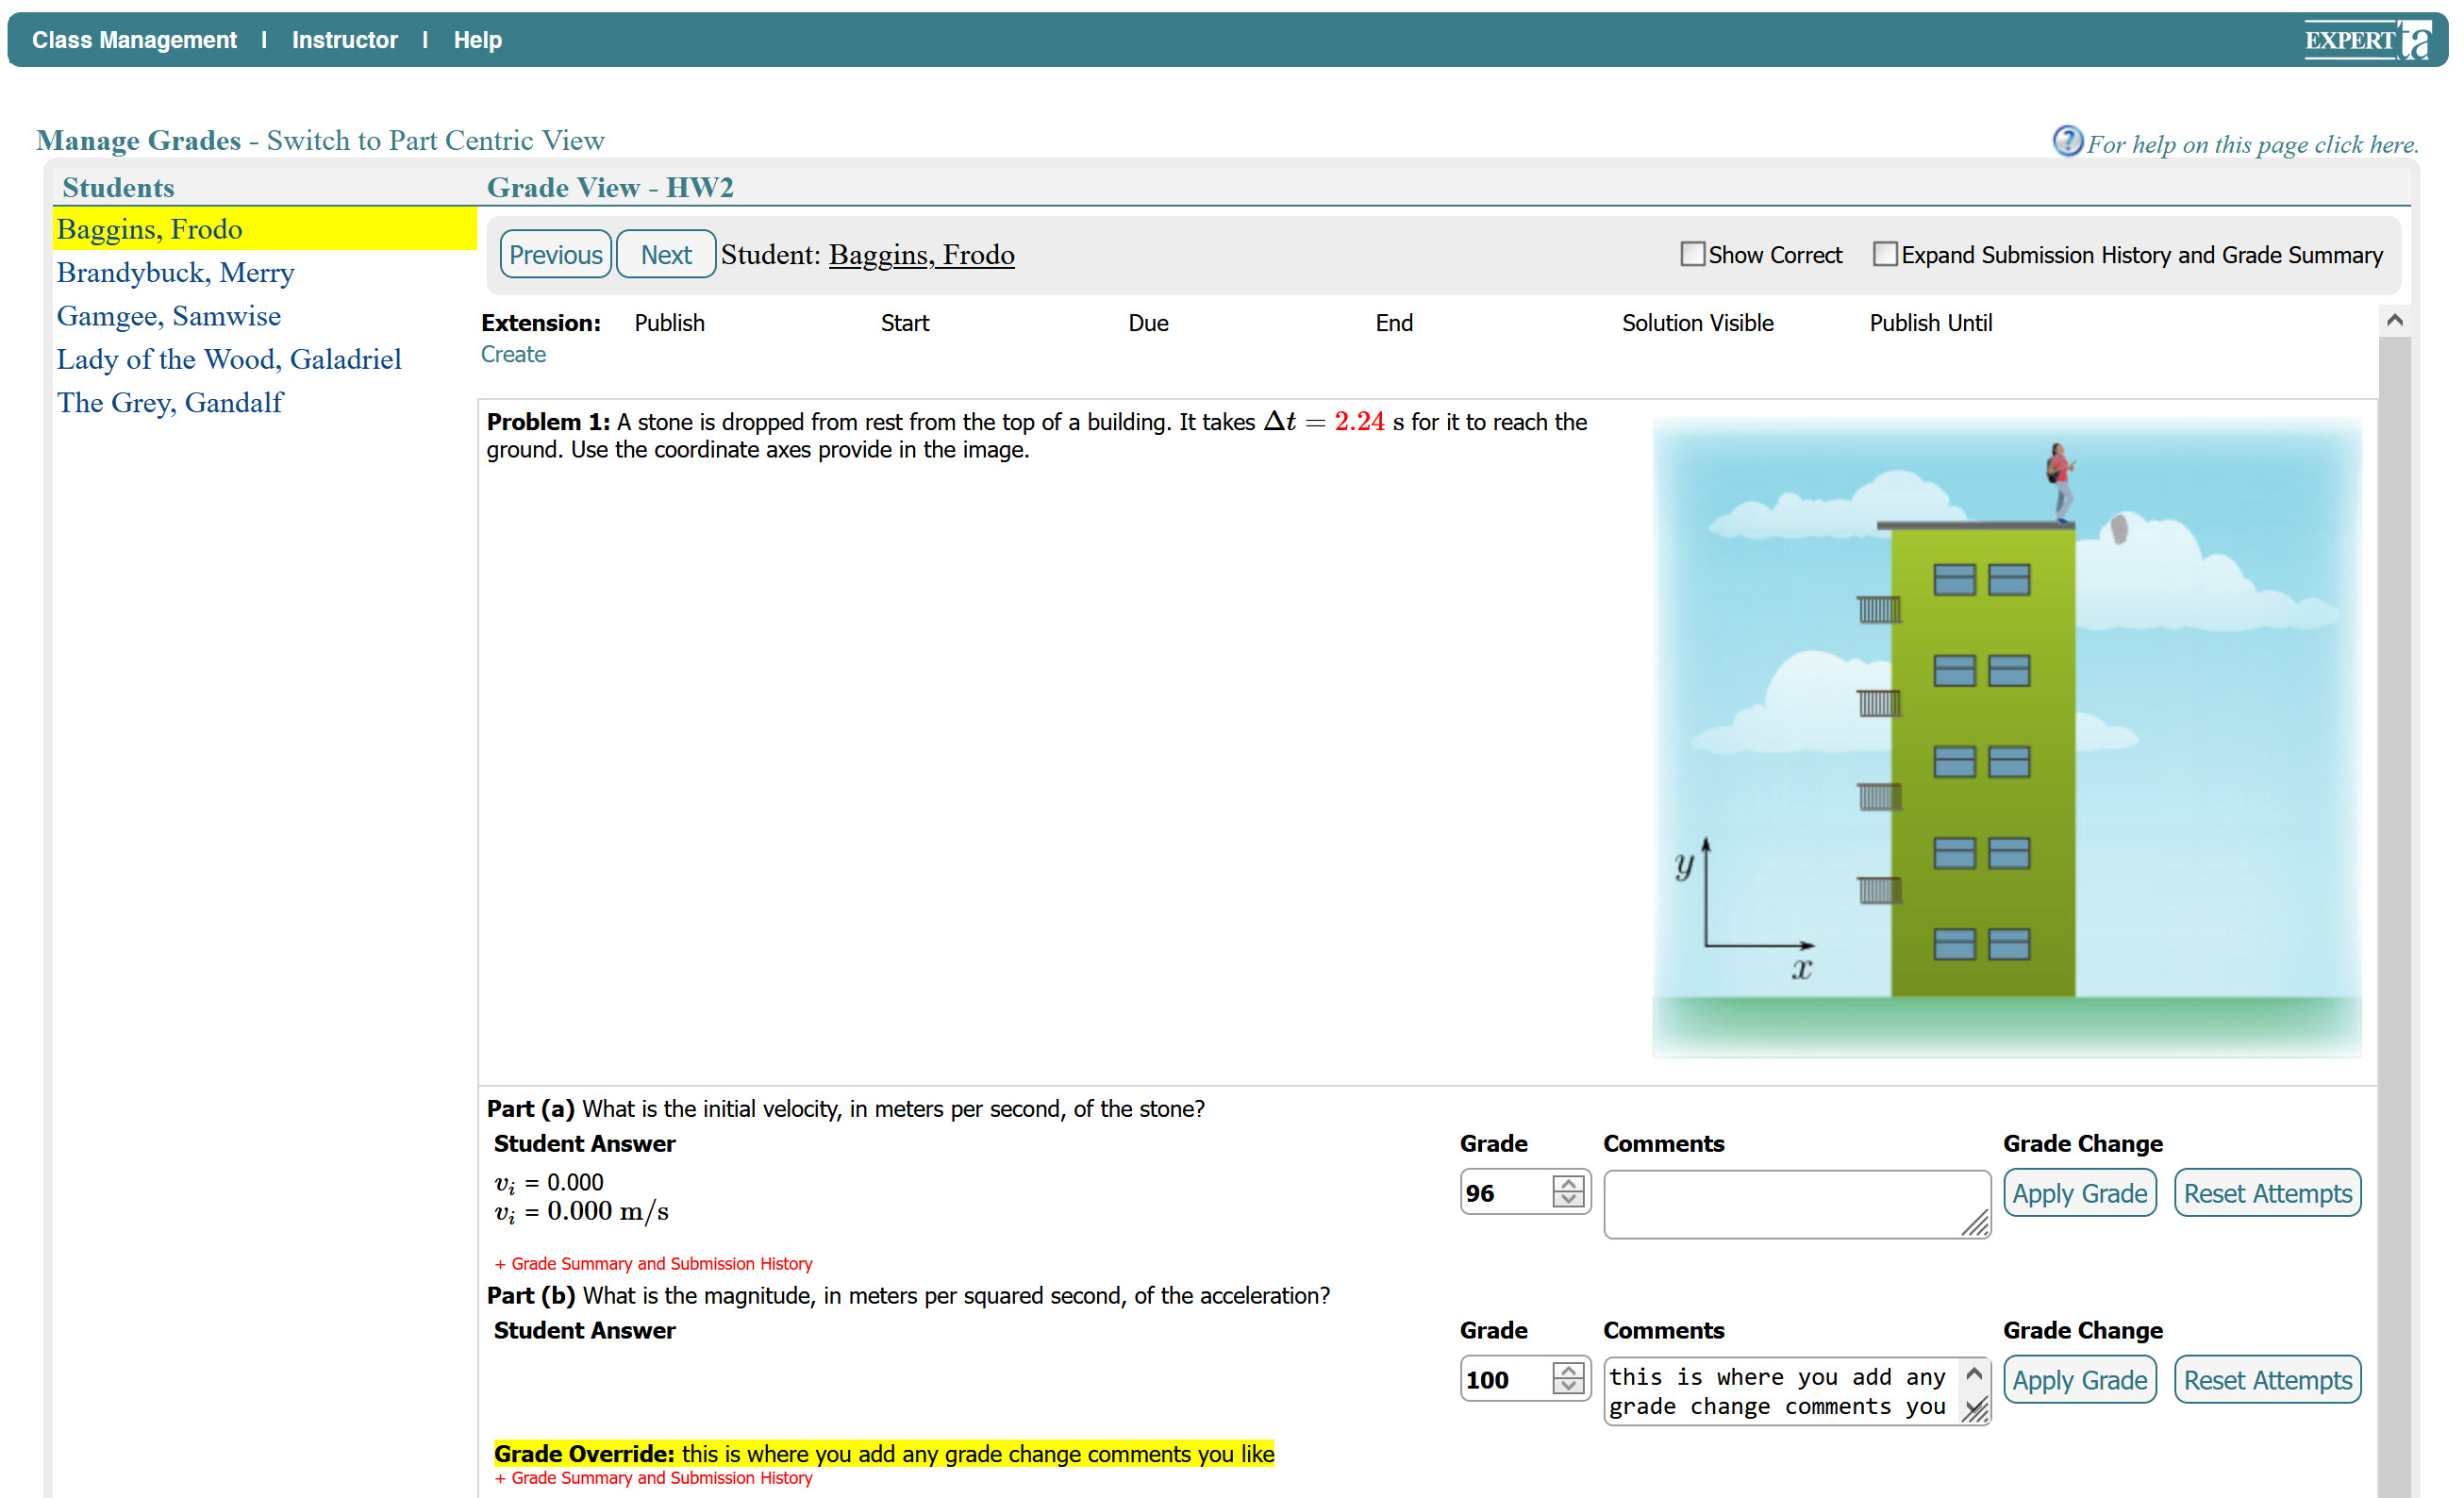Check Expand Submission History and Grade Summary

[1885, 254]
